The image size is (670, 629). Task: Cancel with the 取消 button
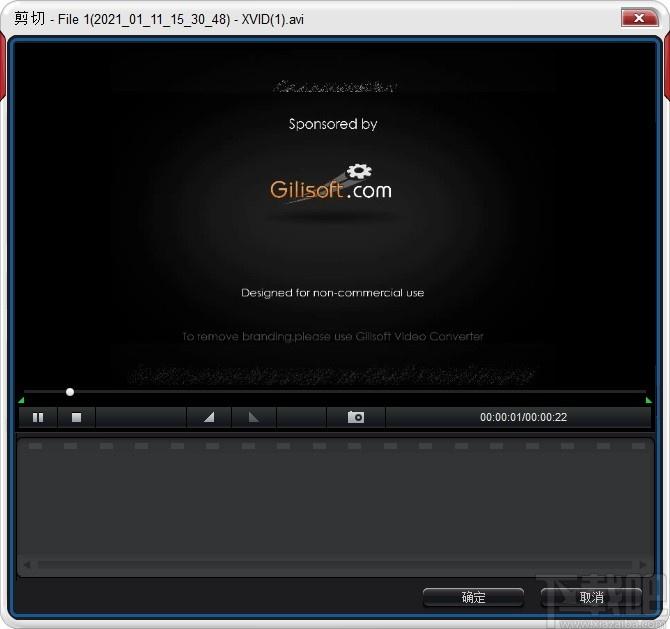tap(591, 597)
